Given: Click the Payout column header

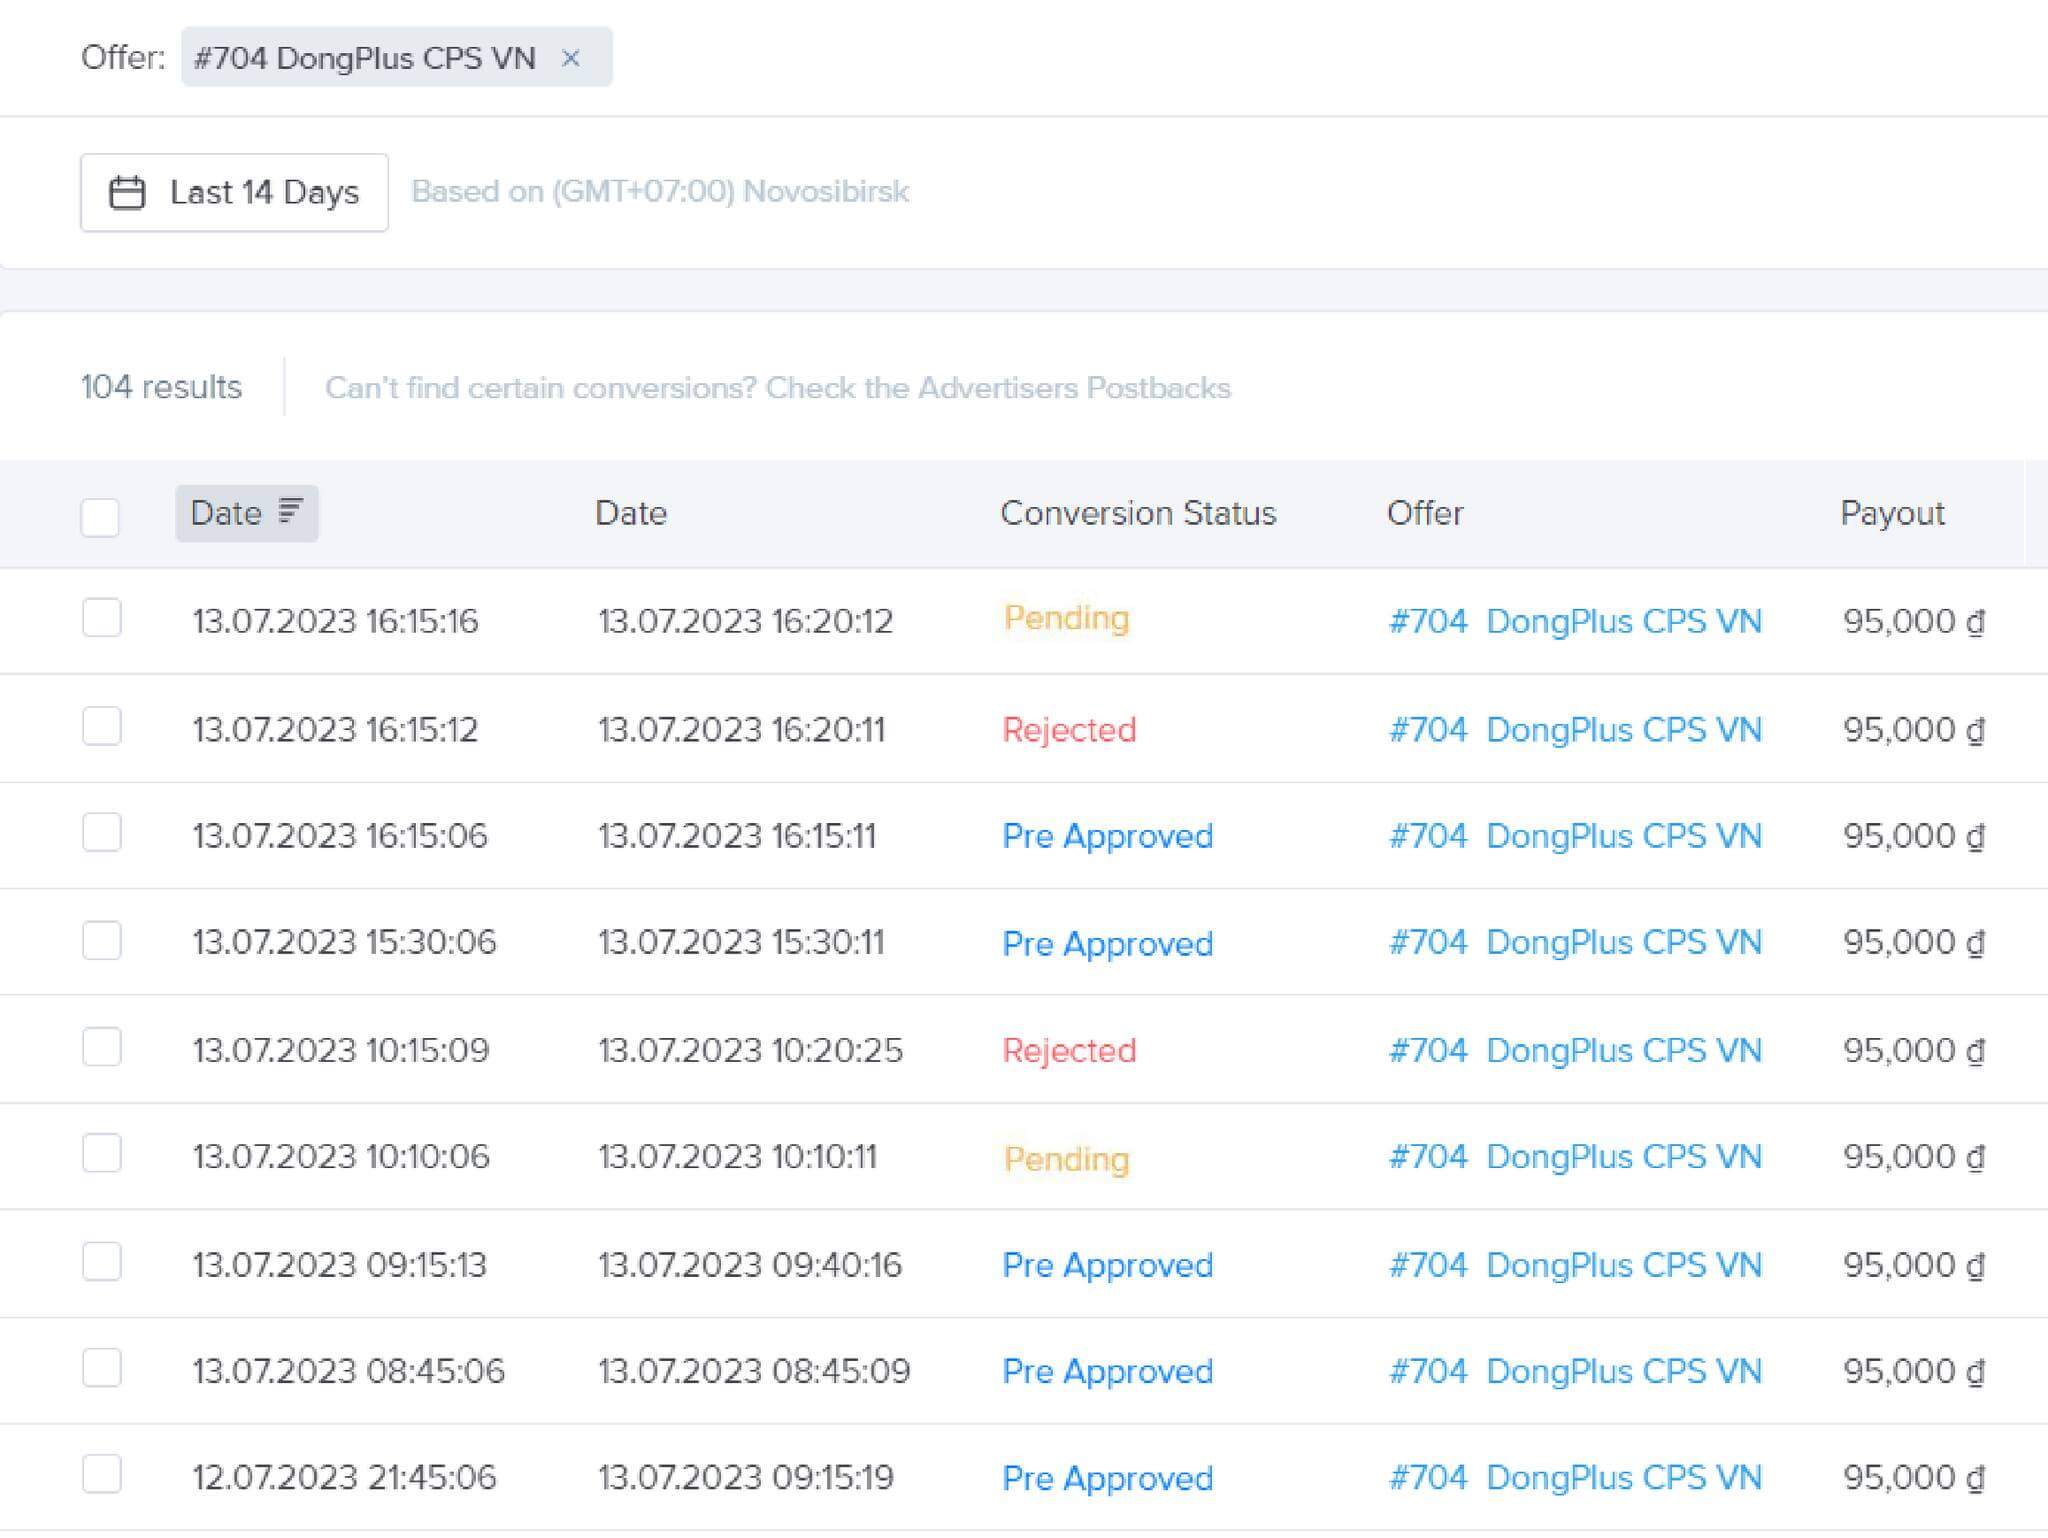Looking at the screenshot, I should pos(1892,513).
